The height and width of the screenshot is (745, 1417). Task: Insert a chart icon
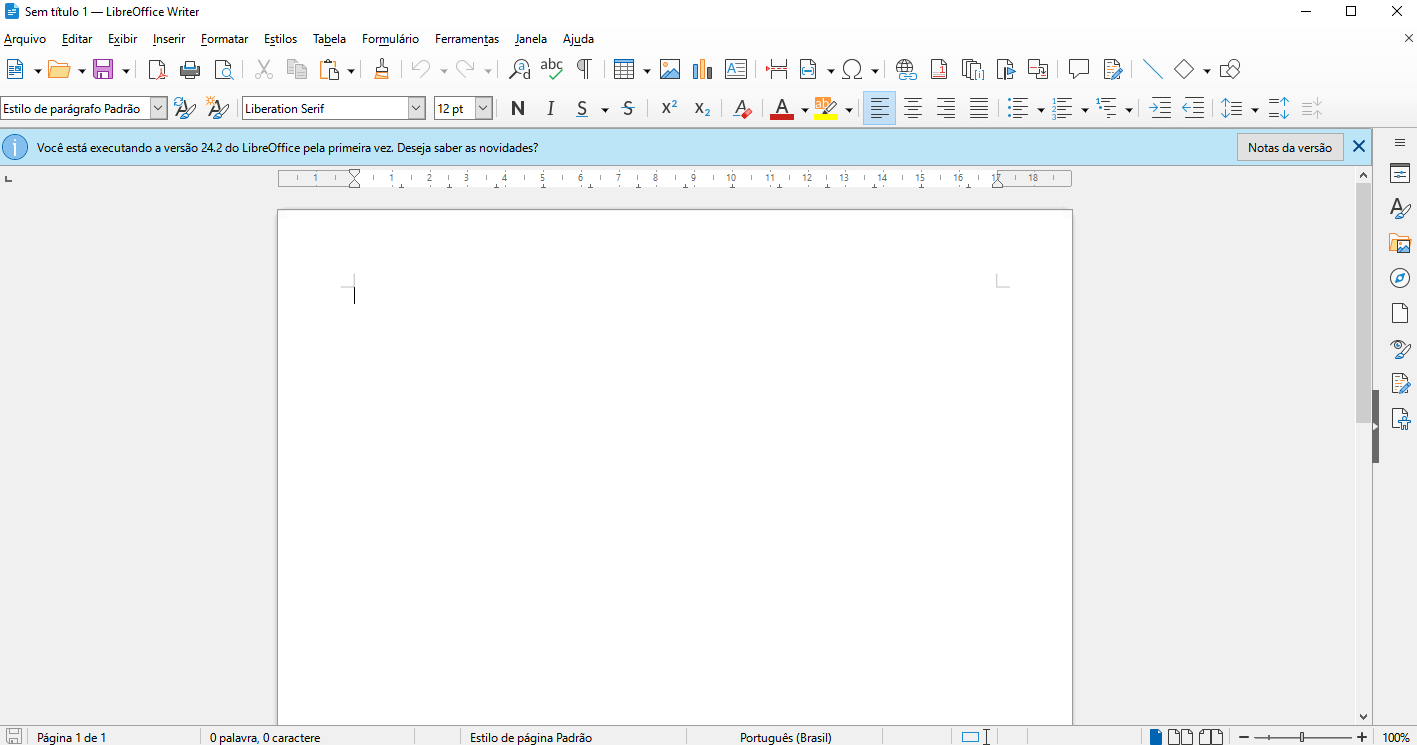[703, 70]
